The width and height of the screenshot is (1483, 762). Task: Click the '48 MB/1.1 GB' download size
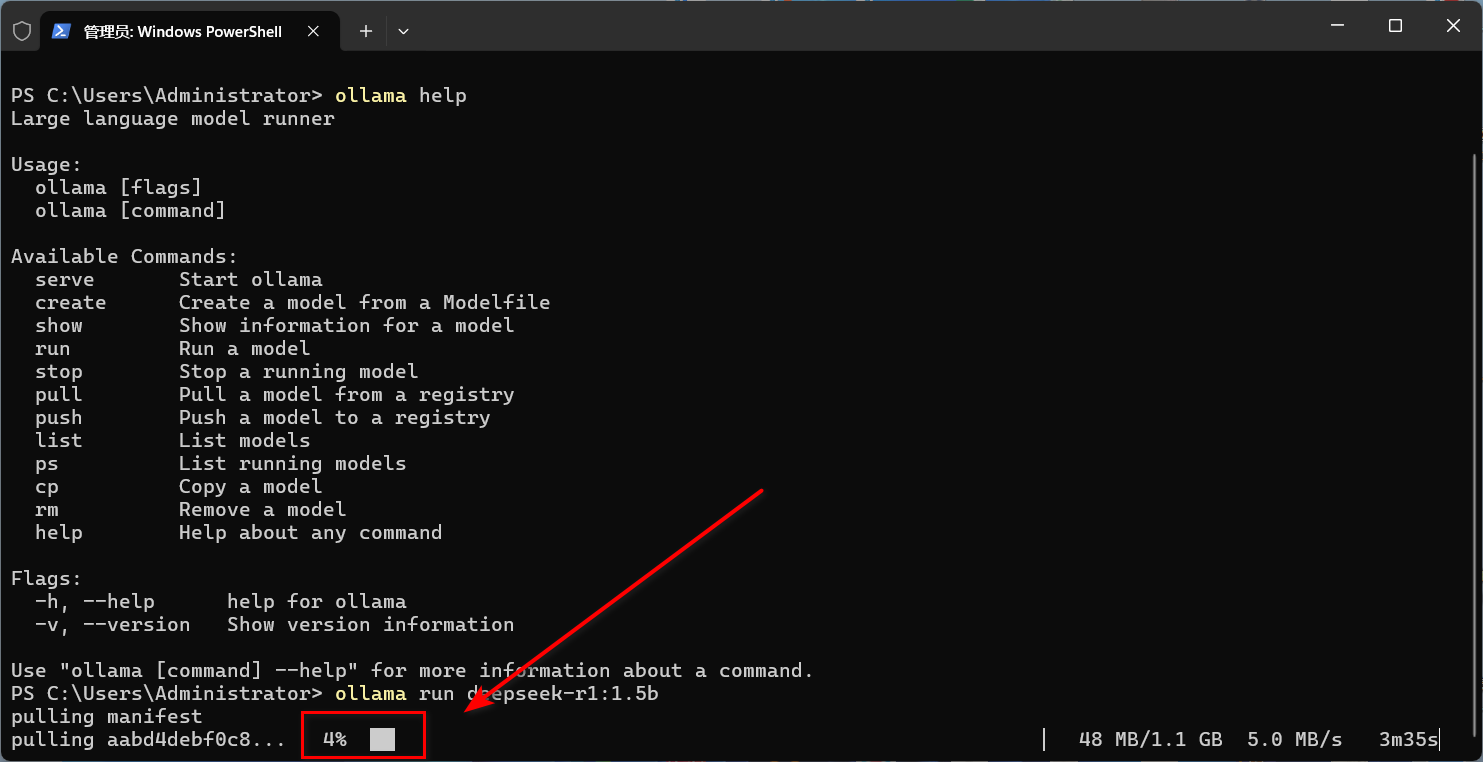point(1151,740)
